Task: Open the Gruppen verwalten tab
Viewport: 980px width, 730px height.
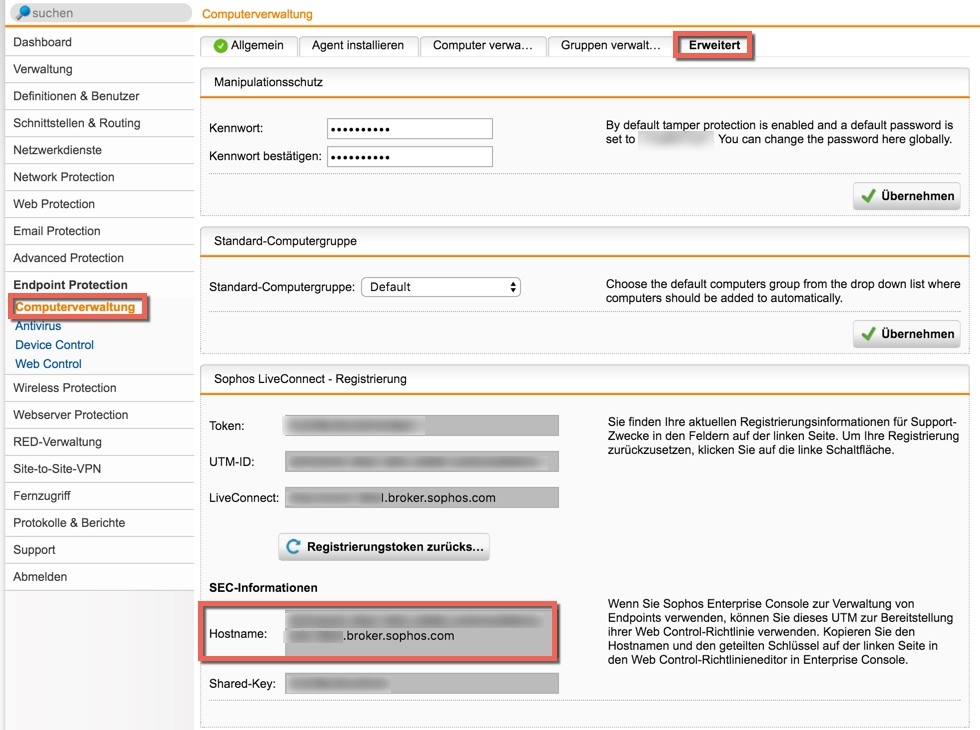Action: coord(610,46)
